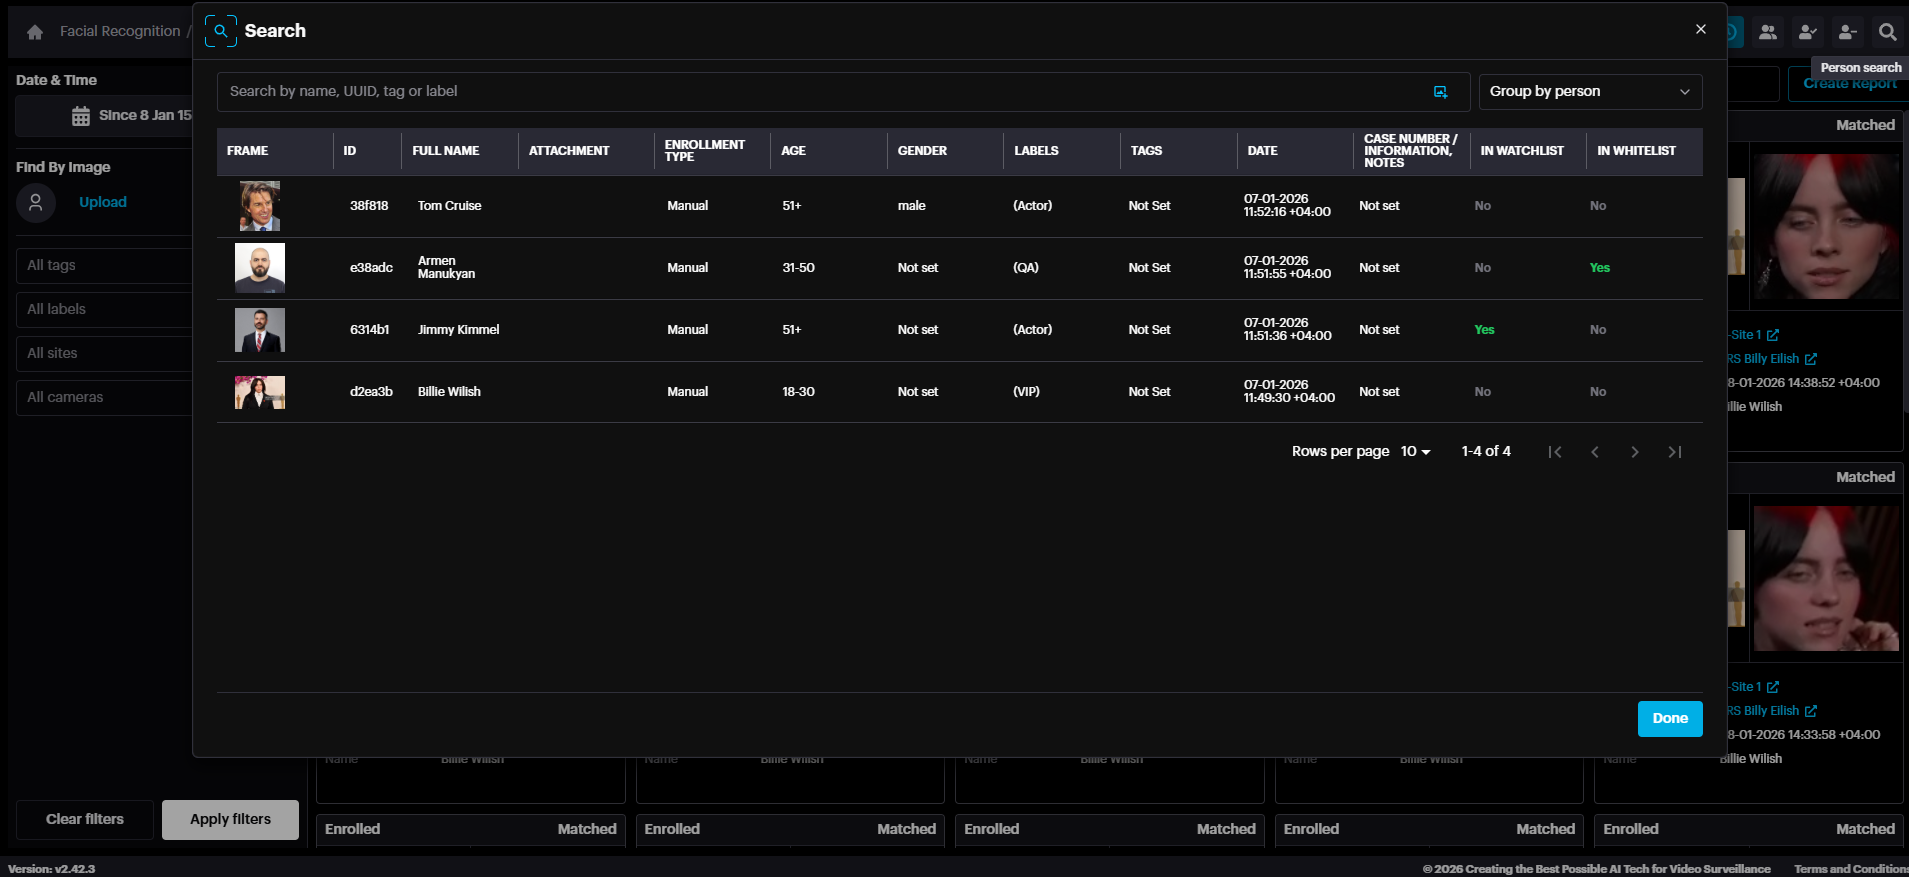Expand Rows per page selector
The height and width of the screenshot is (877, 1909).
click(1415, 452)
